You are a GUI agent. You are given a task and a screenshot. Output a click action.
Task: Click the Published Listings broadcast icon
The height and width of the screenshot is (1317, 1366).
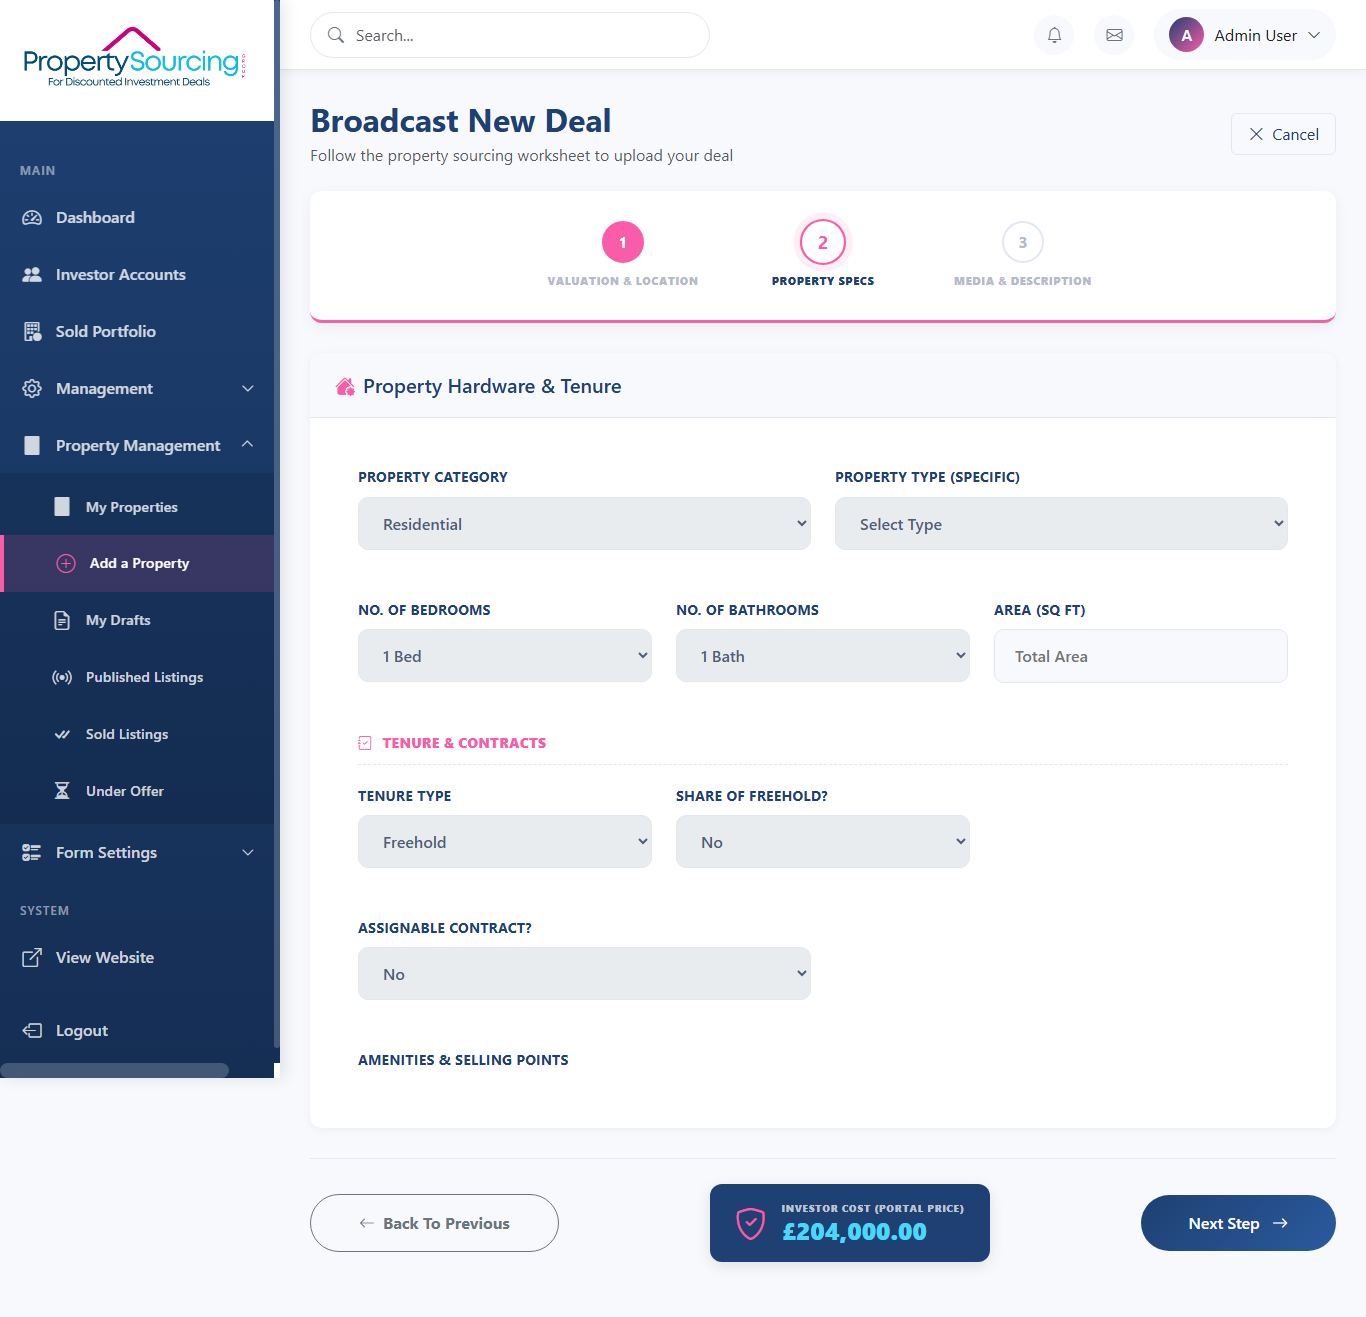(x=62, y=677)
